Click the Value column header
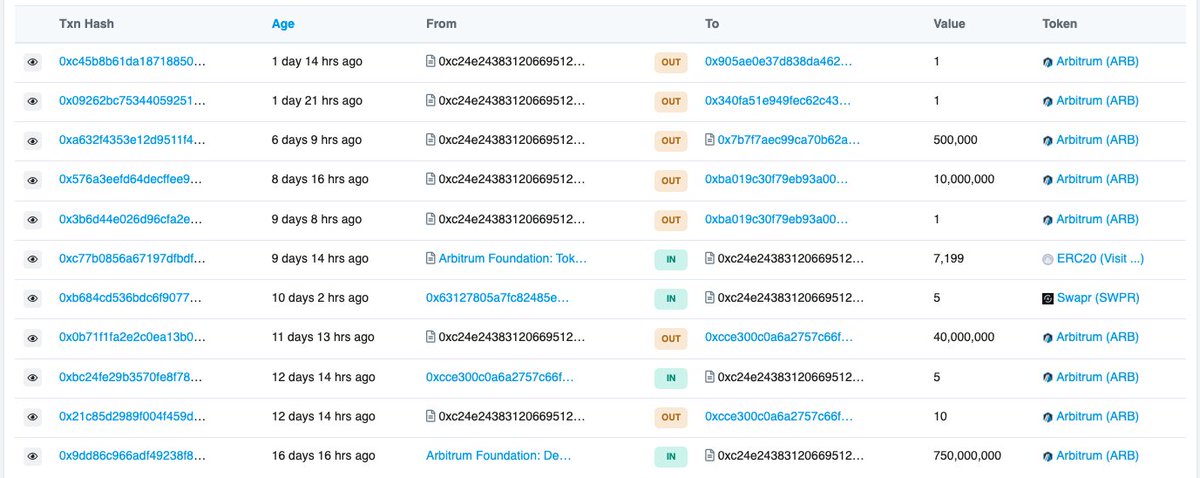Viewport: 1200px width, 478px height. 949,23
